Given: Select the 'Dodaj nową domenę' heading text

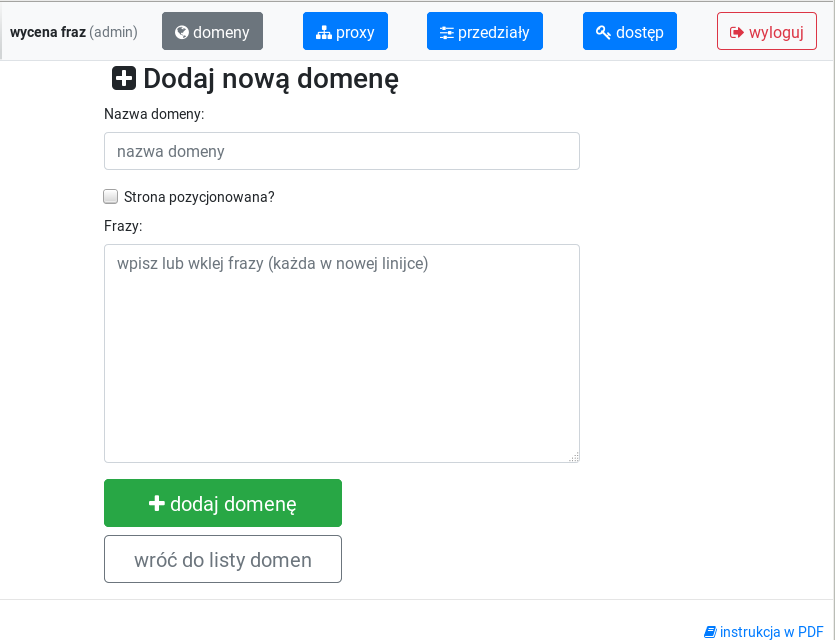Looking at the screenshot, I should (x=271, y=78).
